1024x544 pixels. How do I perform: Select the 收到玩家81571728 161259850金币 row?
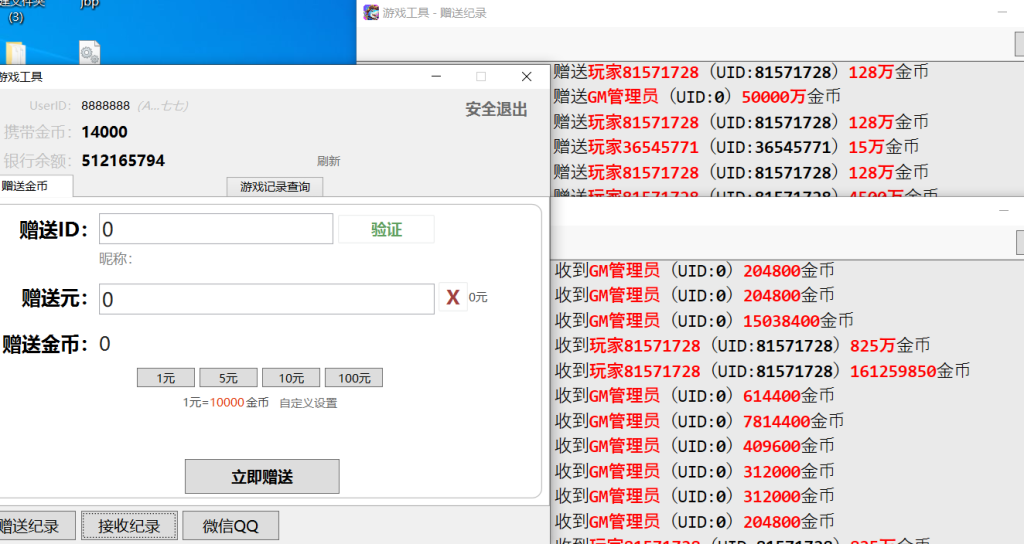tap(762, 371)
